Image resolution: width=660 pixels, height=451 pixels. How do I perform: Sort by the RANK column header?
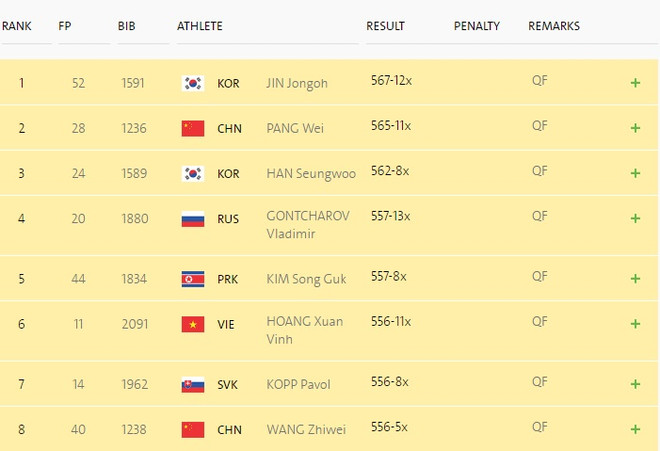[16, 26]
